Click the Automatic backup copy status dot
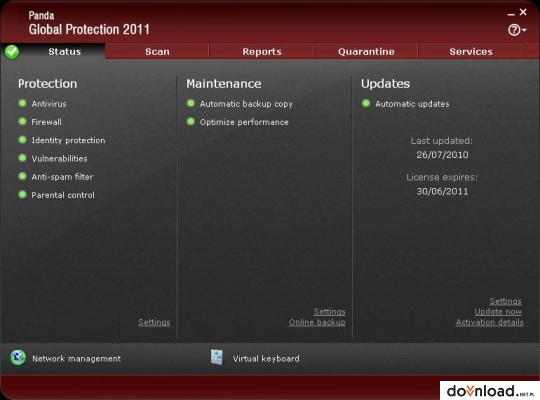The width and height of the screenshot is (540, 400). tap(191, 103)
